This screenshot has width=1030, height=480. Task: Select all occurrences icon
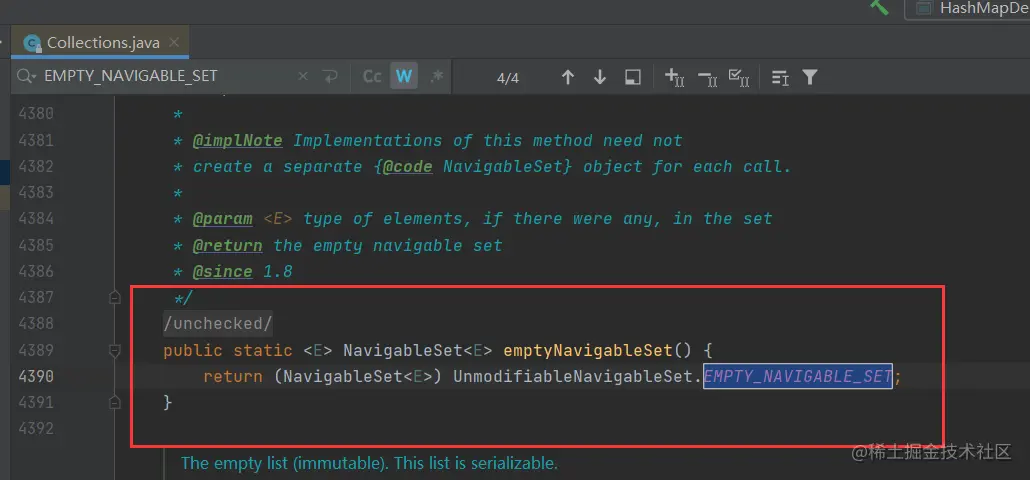coord(740,77)
